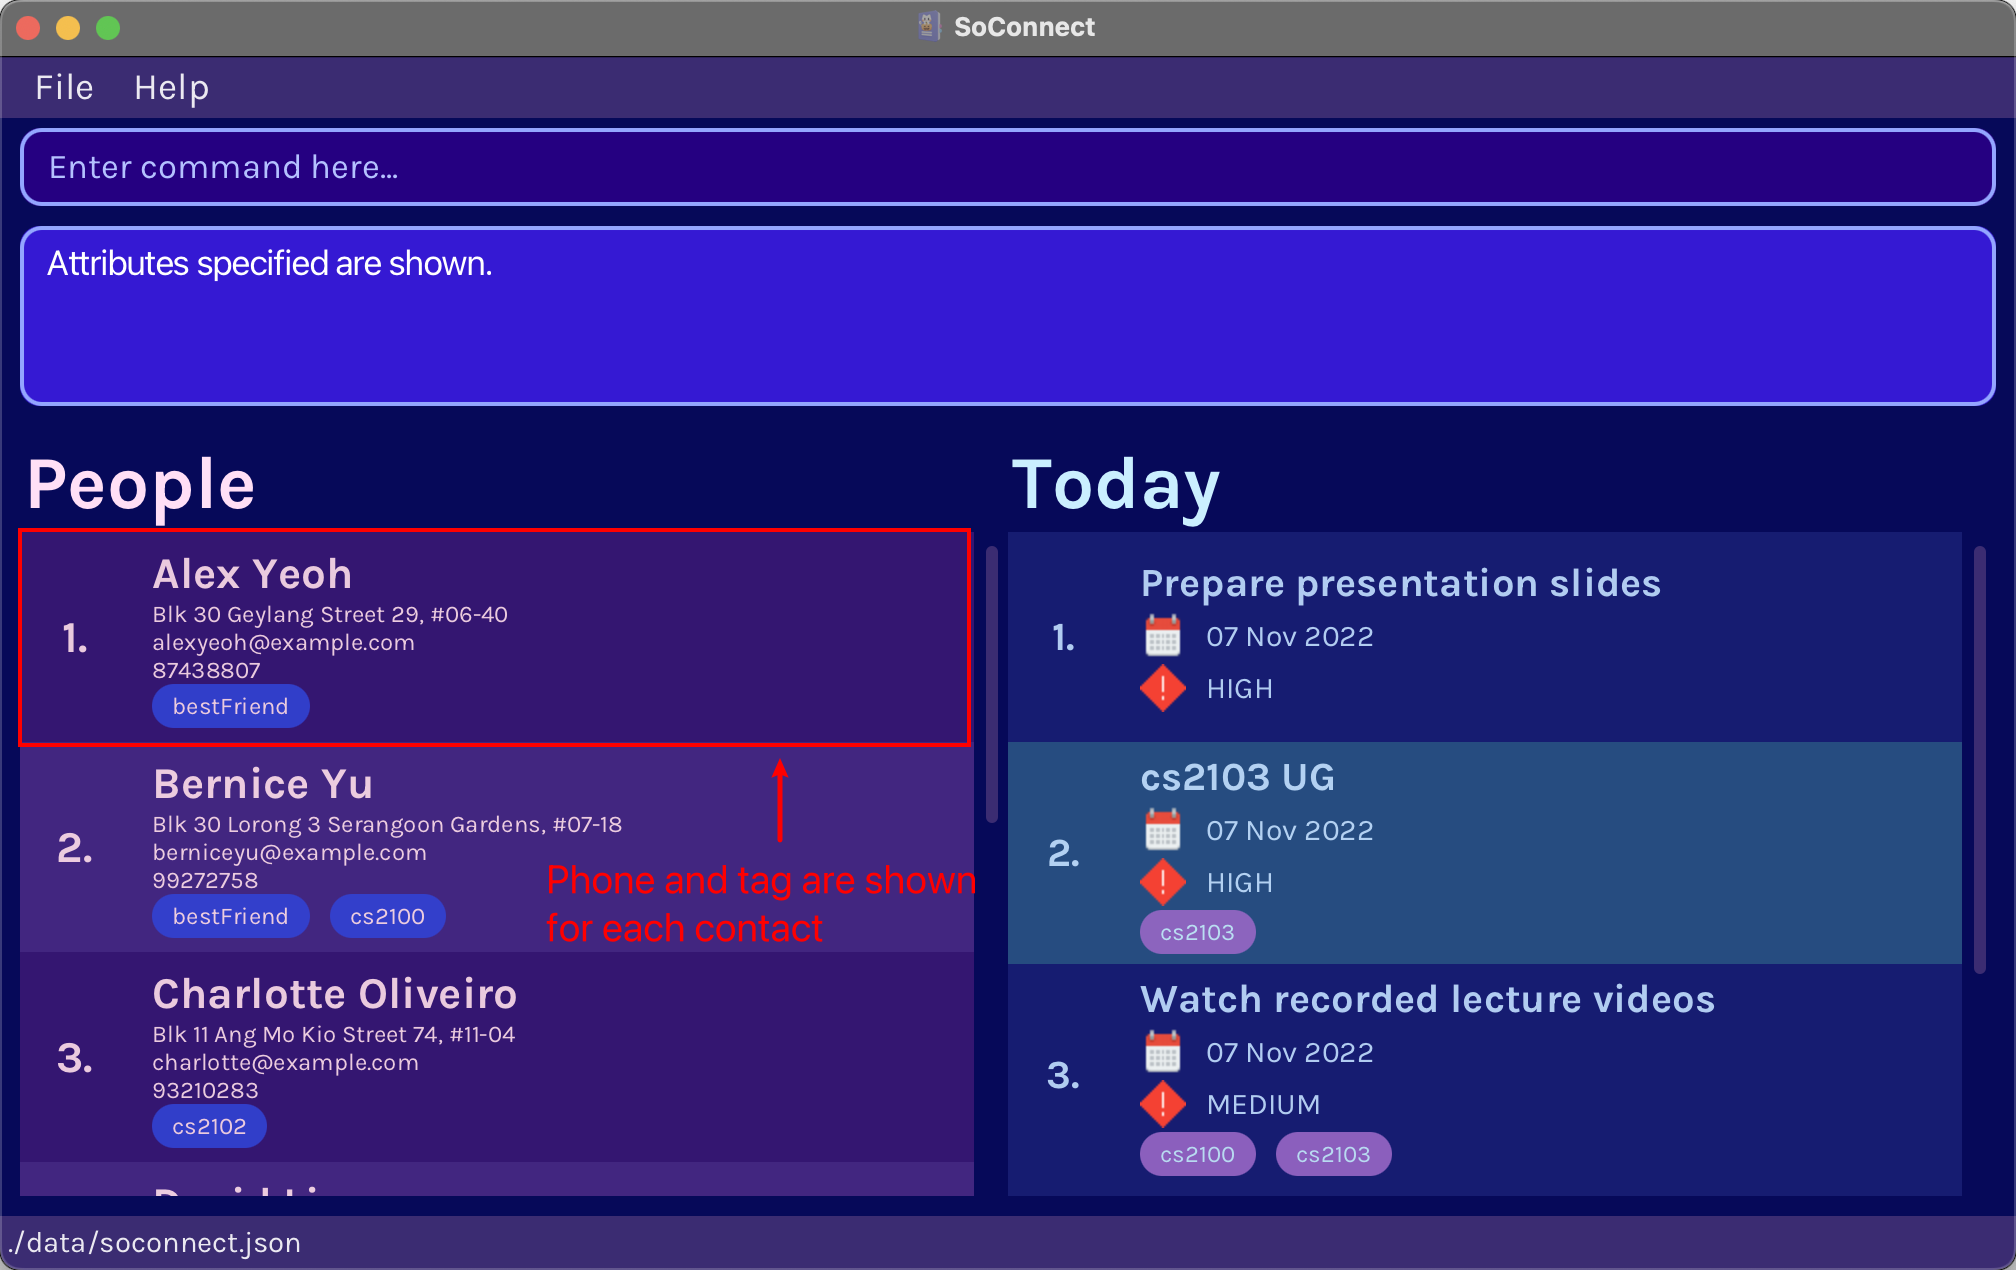This screenshot has height=1270, width=2016.
Task: Click the cs2100 tag under Bernice Yu
Action: tap(387, 916)
